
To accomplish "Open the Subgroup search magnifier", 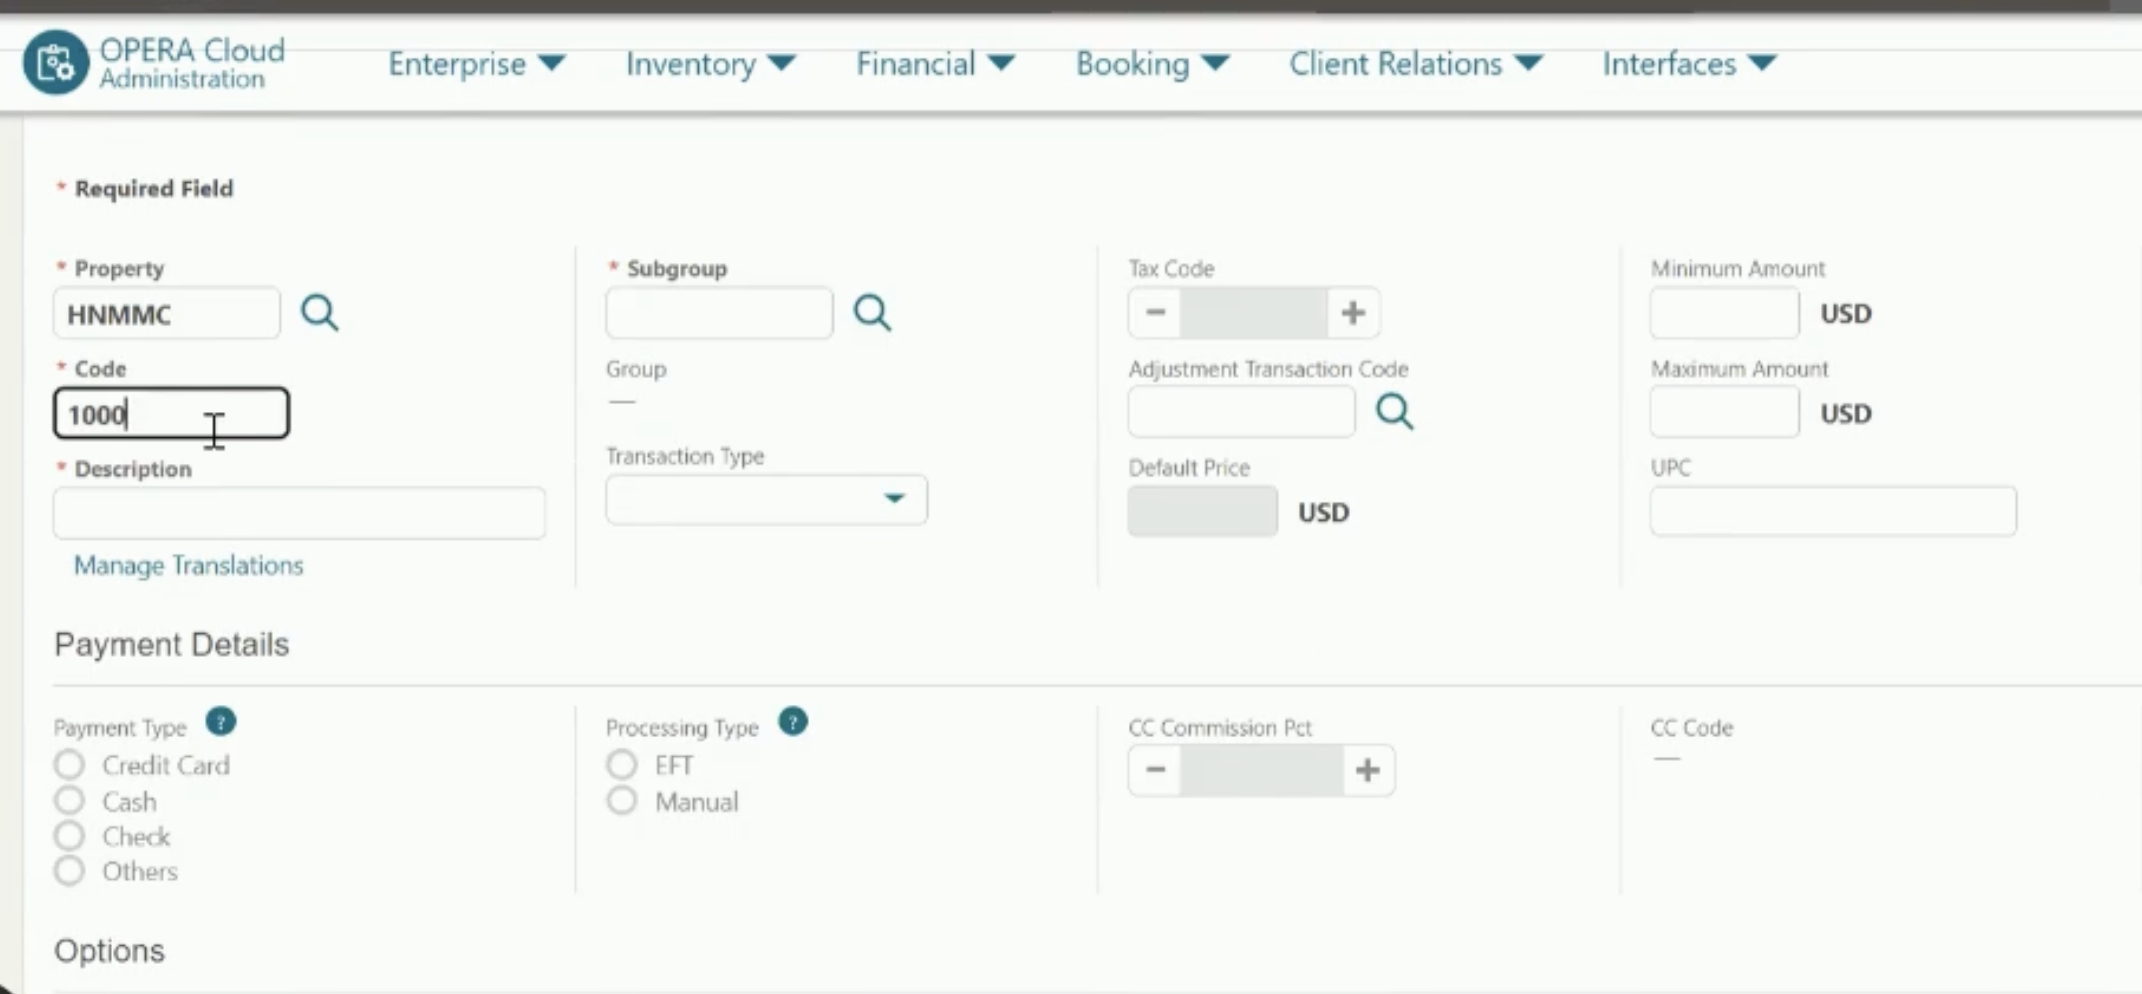I will (x=872, y=313).
